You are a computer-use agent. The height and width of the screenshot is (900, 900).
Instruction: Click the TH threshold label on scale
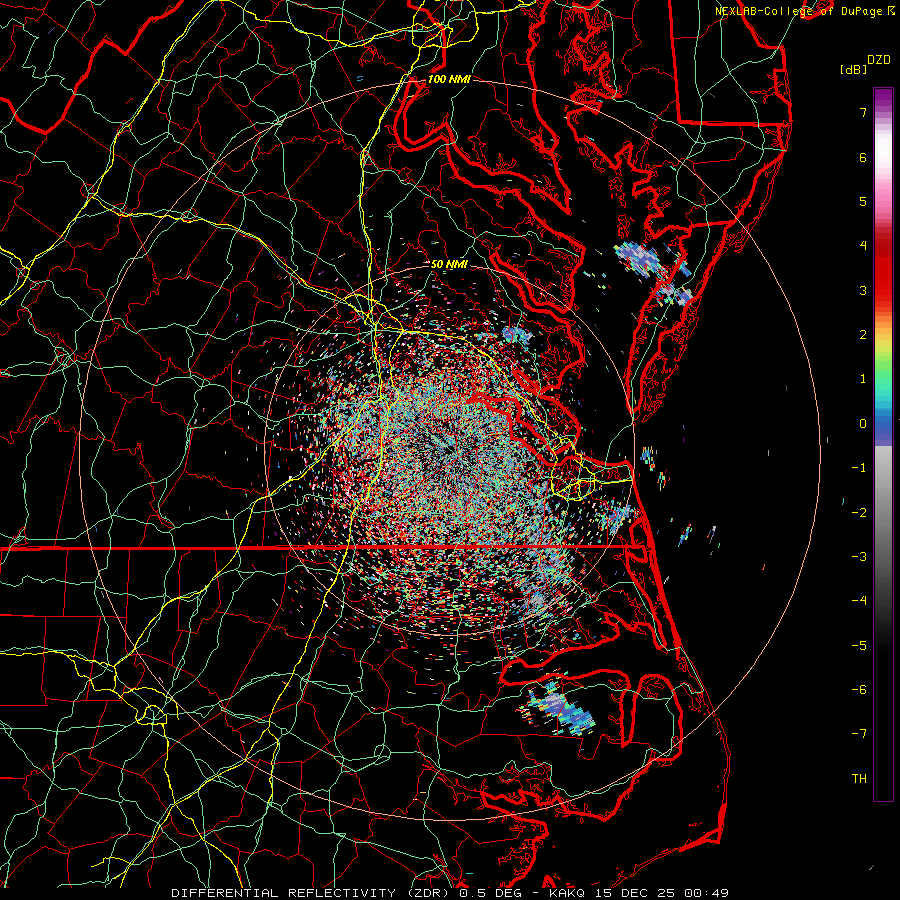tap(859, 779)
